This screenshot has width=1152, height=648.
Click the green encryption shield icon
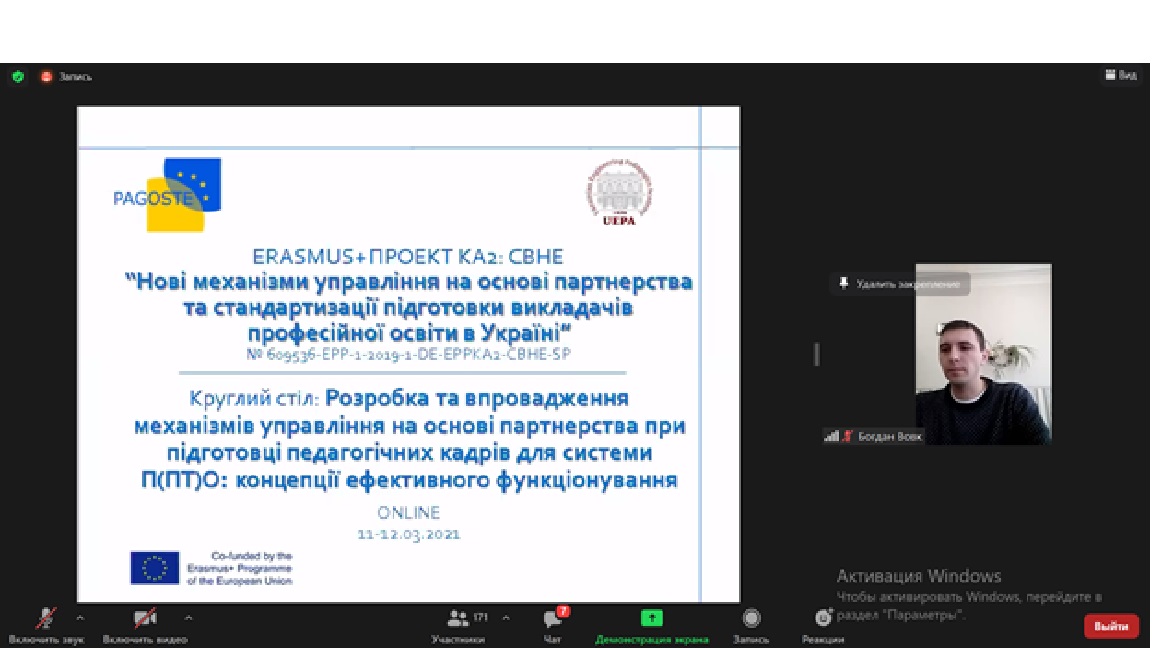tap(18, 77)
